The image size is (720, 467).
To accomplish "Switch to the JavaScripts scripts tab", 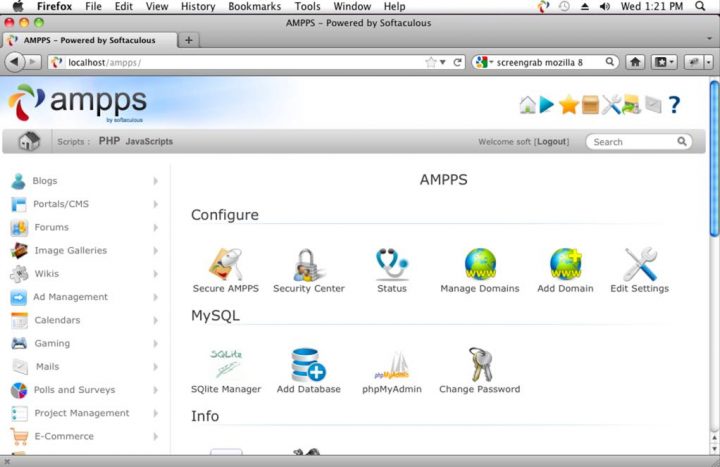I will [149, 142].
